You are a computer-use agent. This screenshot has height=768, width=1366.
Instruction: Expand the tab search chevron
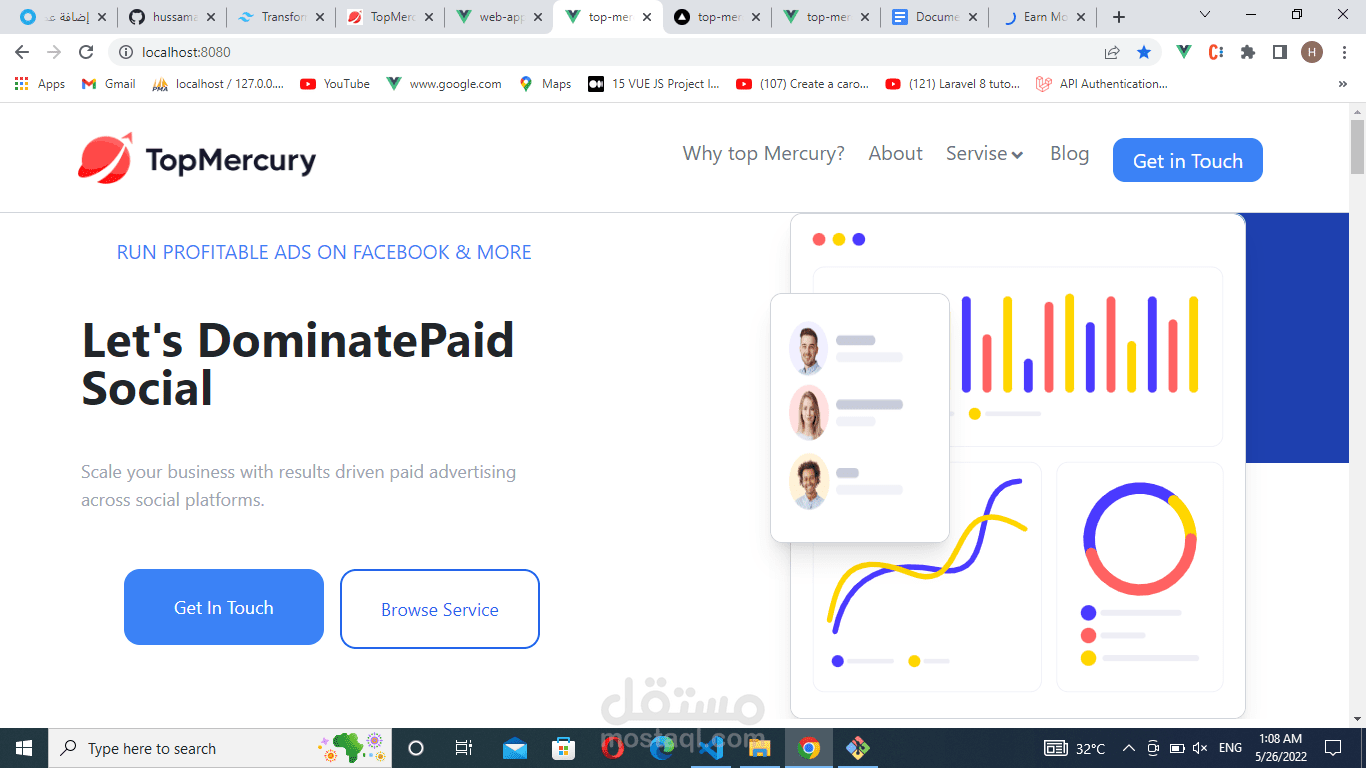tap(1204, 15)
